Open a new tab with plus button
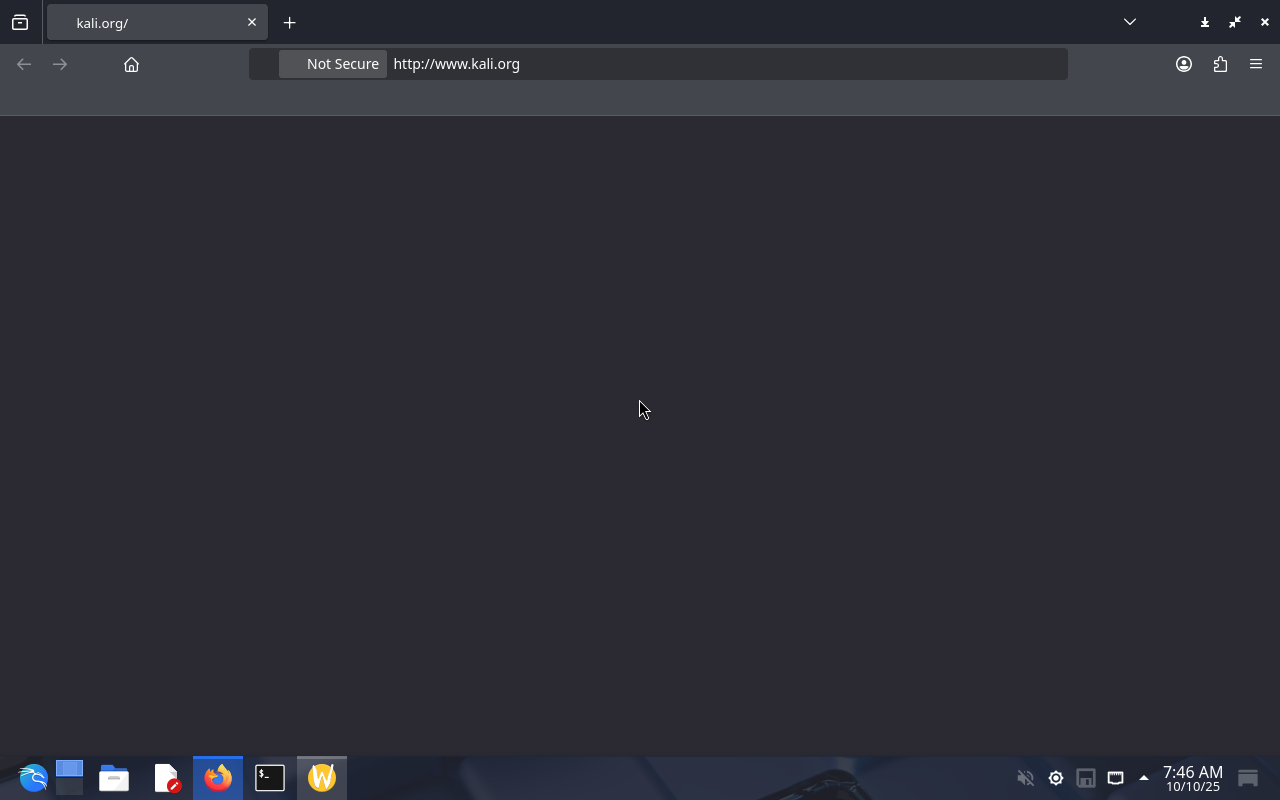 point(290,22)
